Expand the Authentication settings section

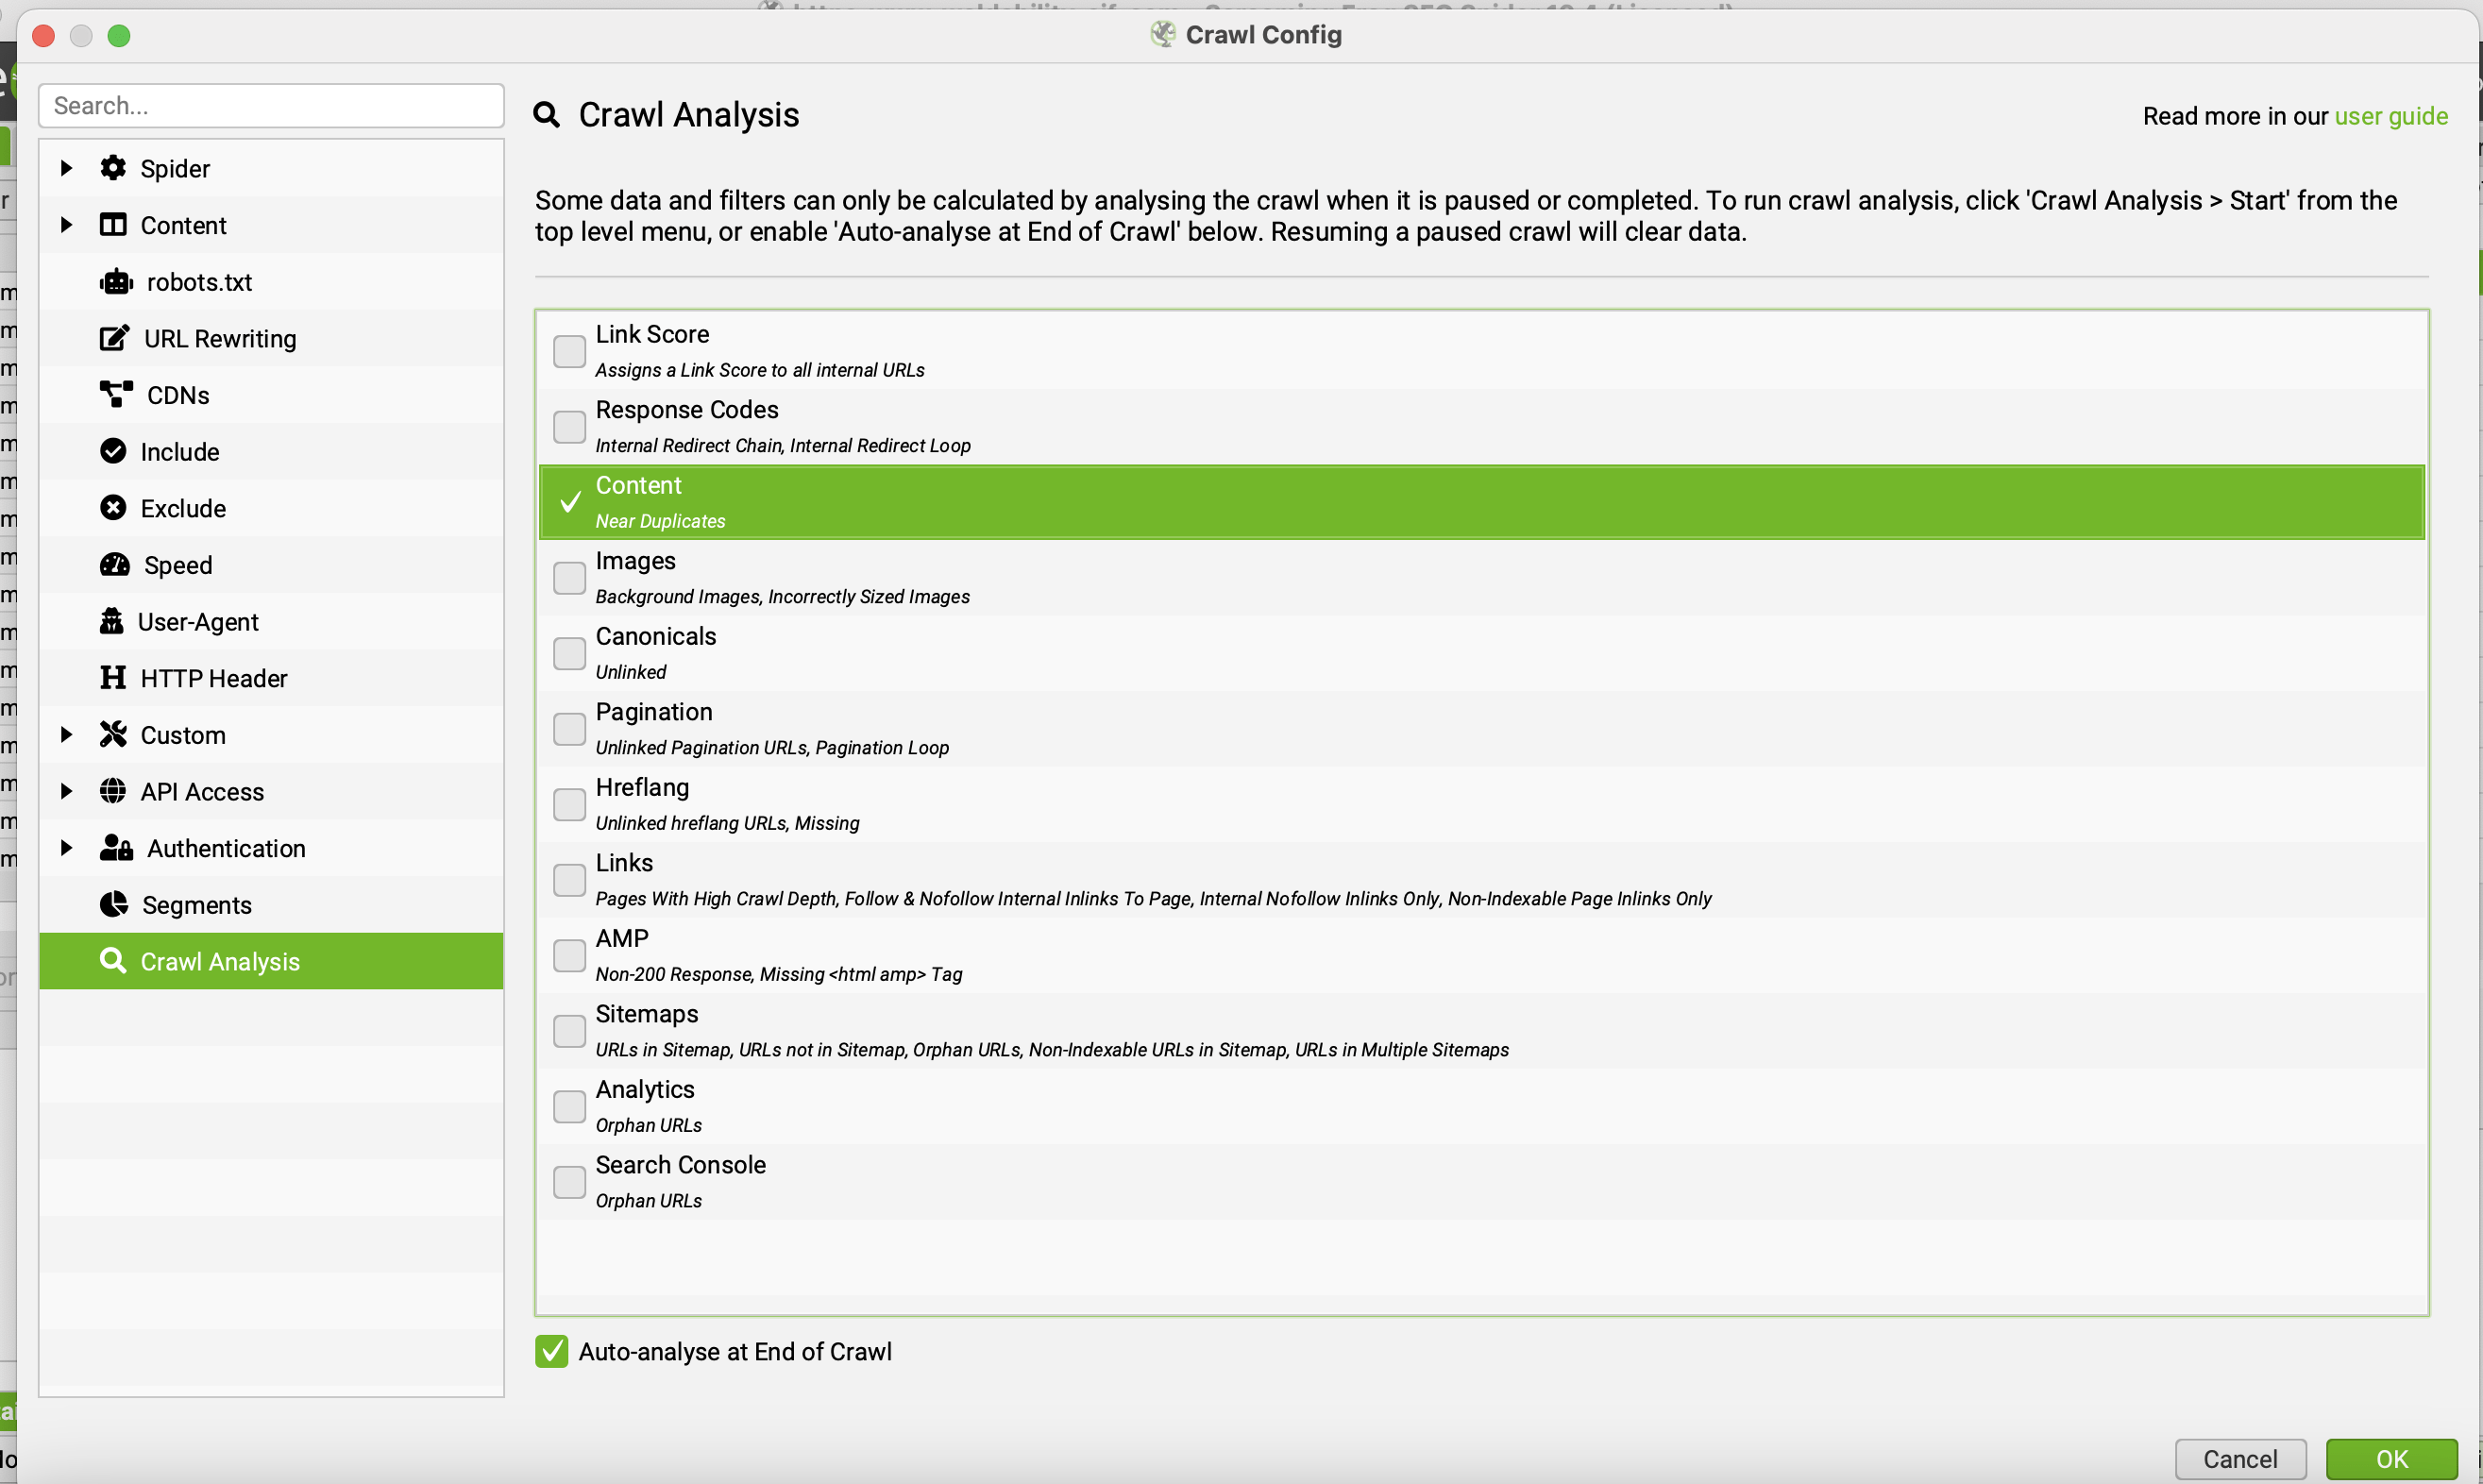click(x=65, y=848)
